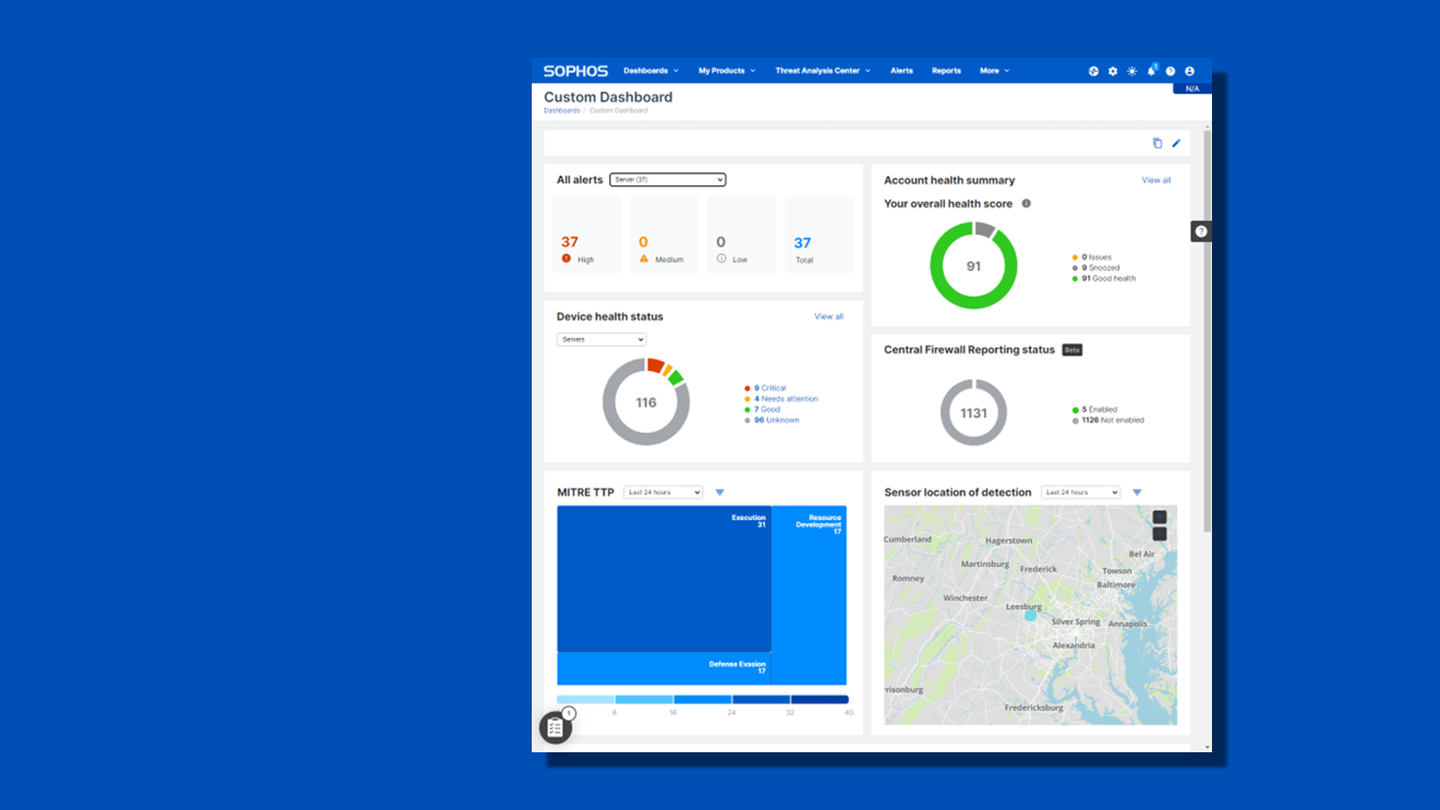Image resolution: width=1440 pixels, height=810 pixels.
Task: Click View all for Device health status
Action: [828, 316]
